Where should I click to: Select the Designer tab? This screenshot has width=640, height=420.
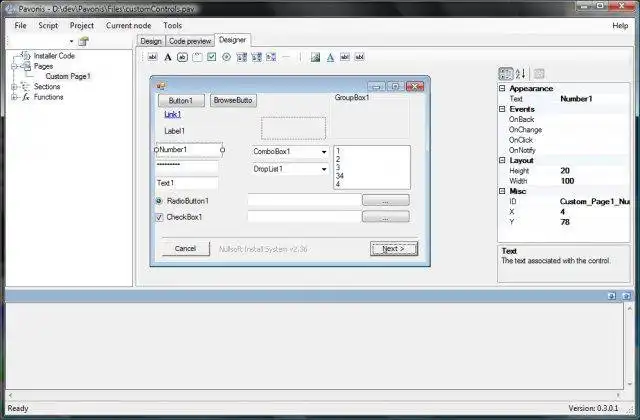(232, 40)
